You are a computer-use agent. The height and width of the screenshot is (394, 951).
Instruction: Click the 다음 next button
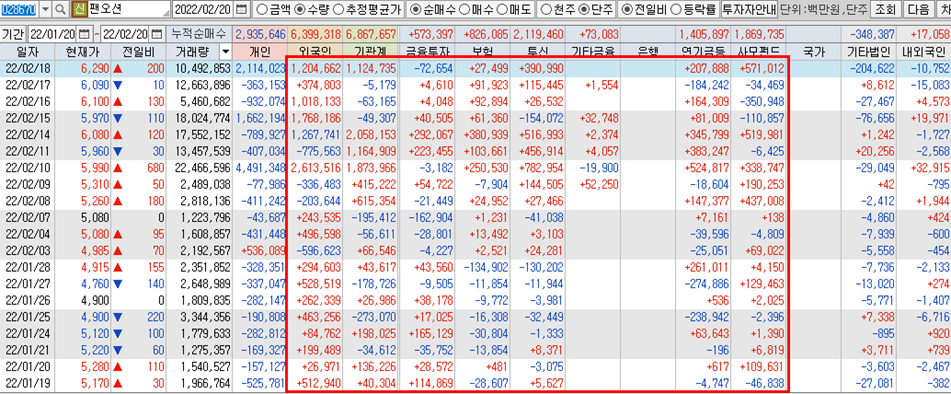[918, 9]
